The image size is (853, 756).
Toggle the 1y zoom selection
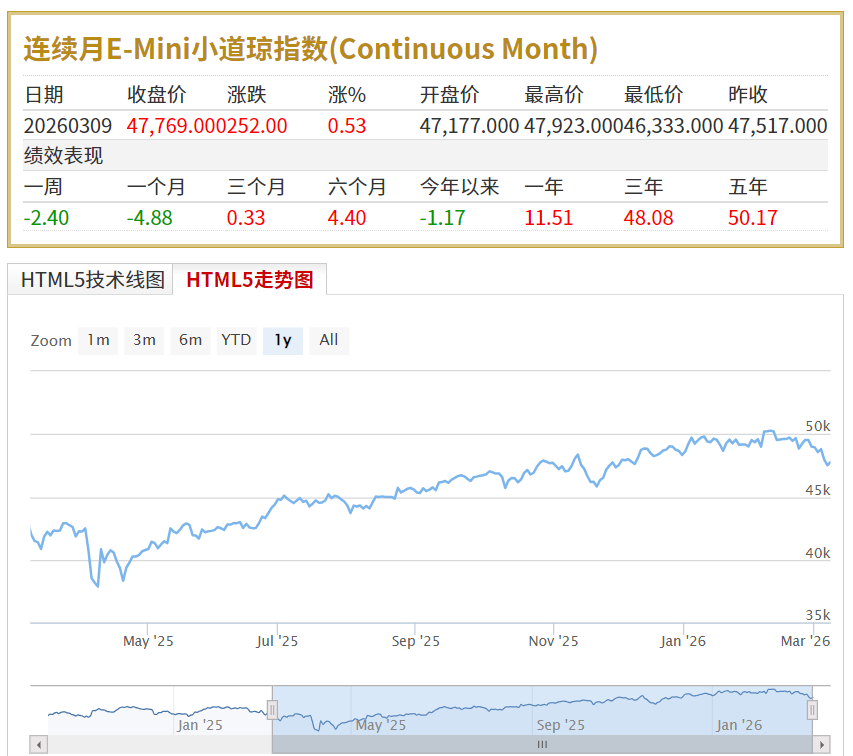[x=281, y=340]
